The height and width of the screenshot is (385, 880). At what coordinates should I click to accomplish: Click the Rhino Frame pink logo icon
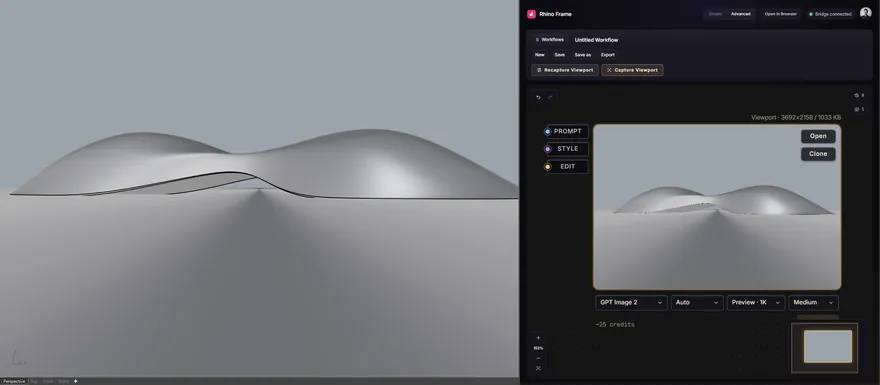coord(531,14)
